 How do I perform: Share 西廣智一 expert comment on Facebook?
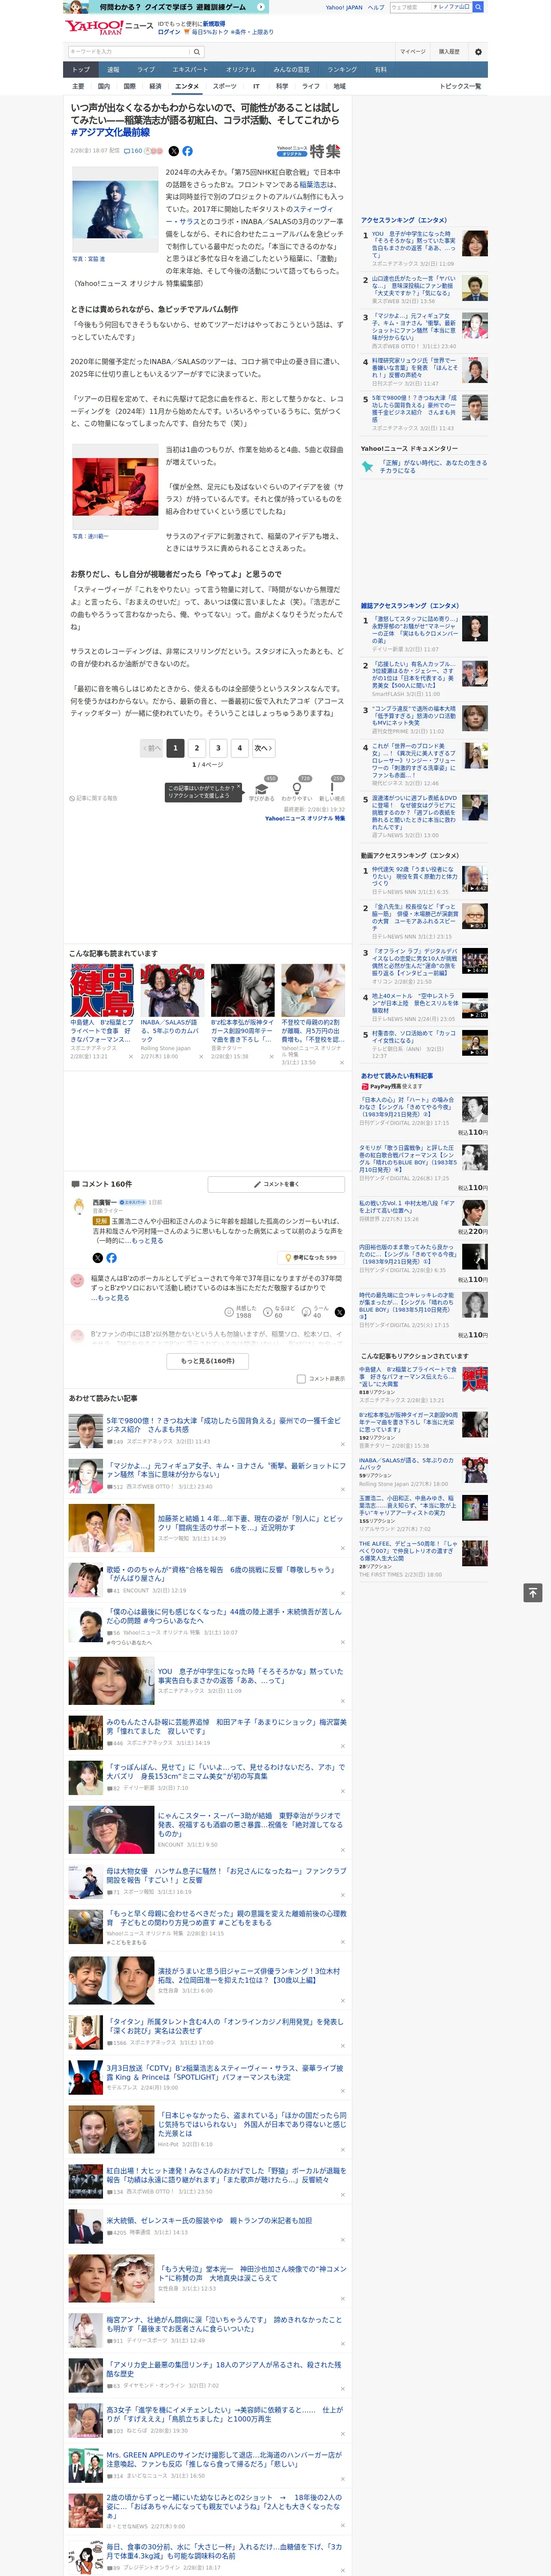(x=111, y=1258)
